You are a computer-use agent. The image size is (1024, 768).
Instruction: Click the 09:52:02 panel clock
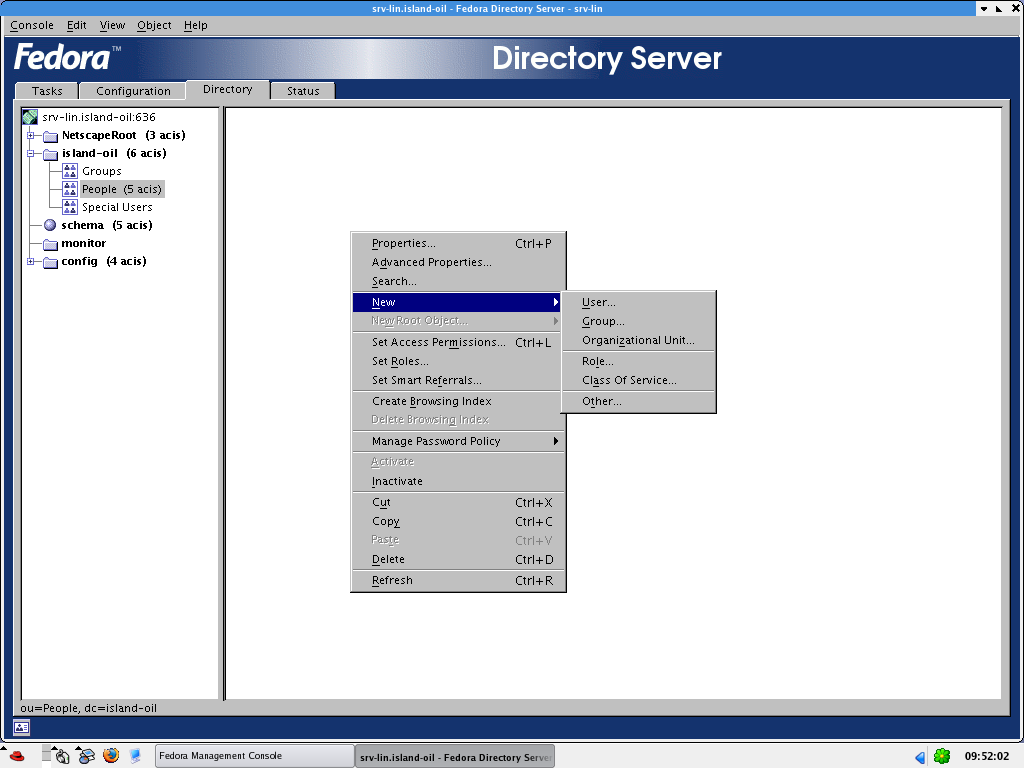(987, 756)
